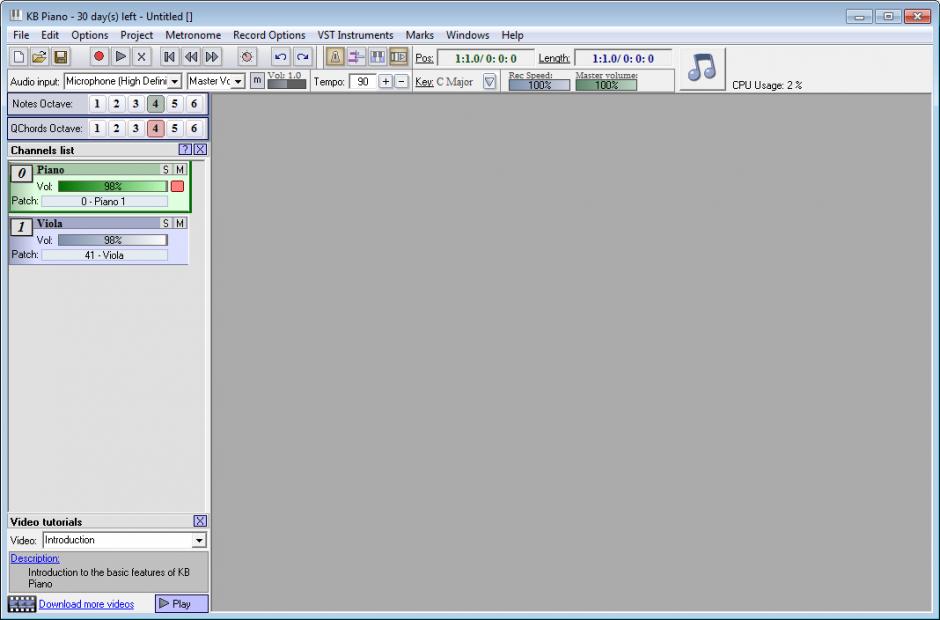Image resolution: width=940 pixels, height=620 pixels.
Task: Jump to the song start with the skip-back icon
Action: 170,57
